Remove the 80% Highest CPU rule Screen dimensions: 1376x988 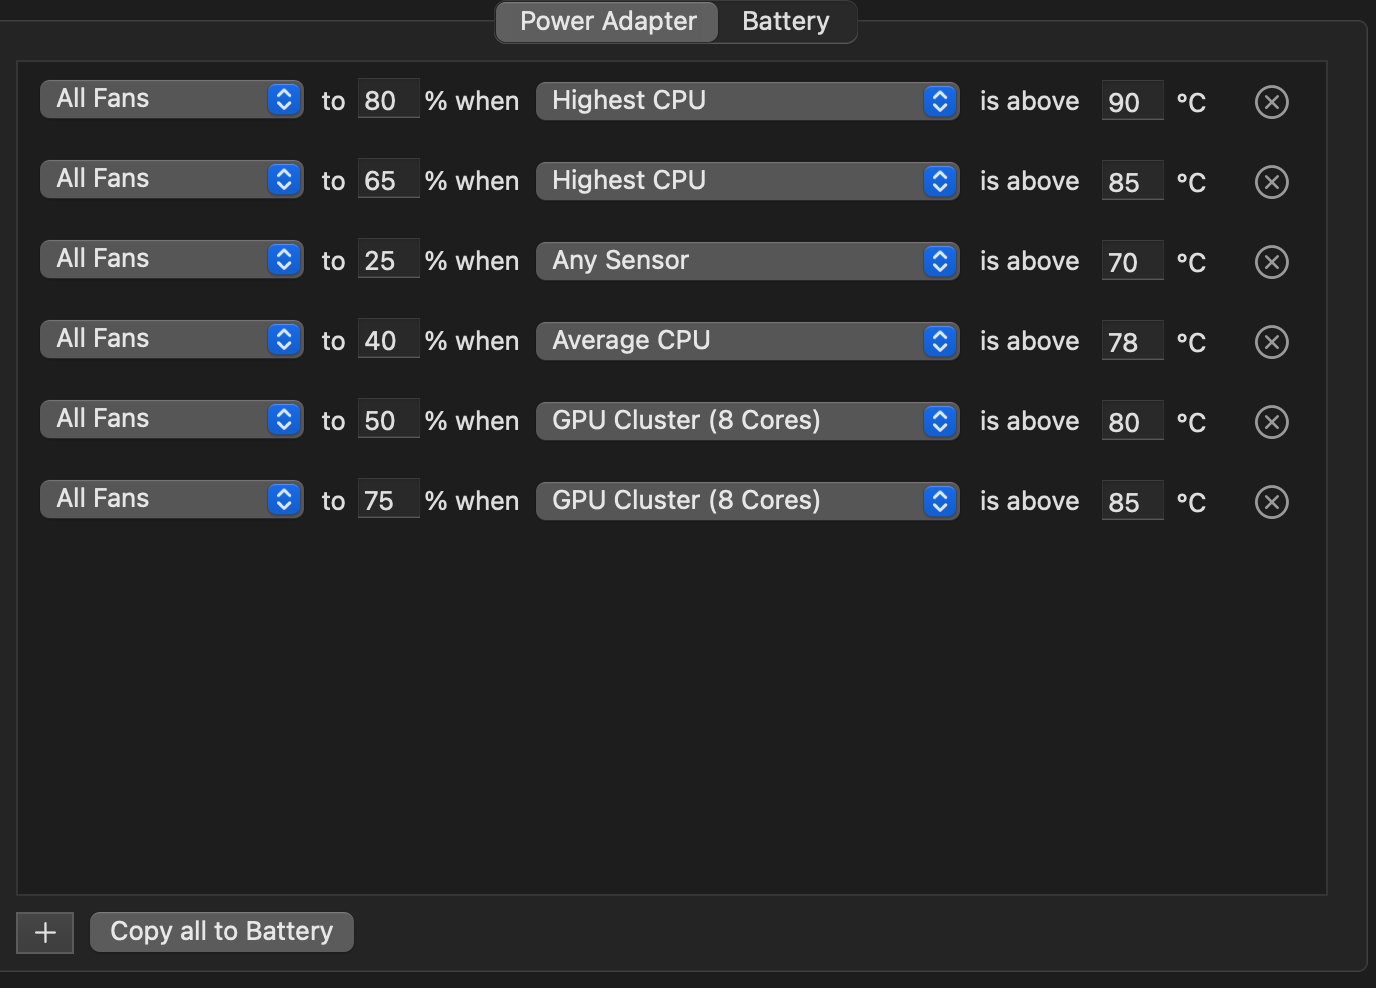(x=1271, y=102)
